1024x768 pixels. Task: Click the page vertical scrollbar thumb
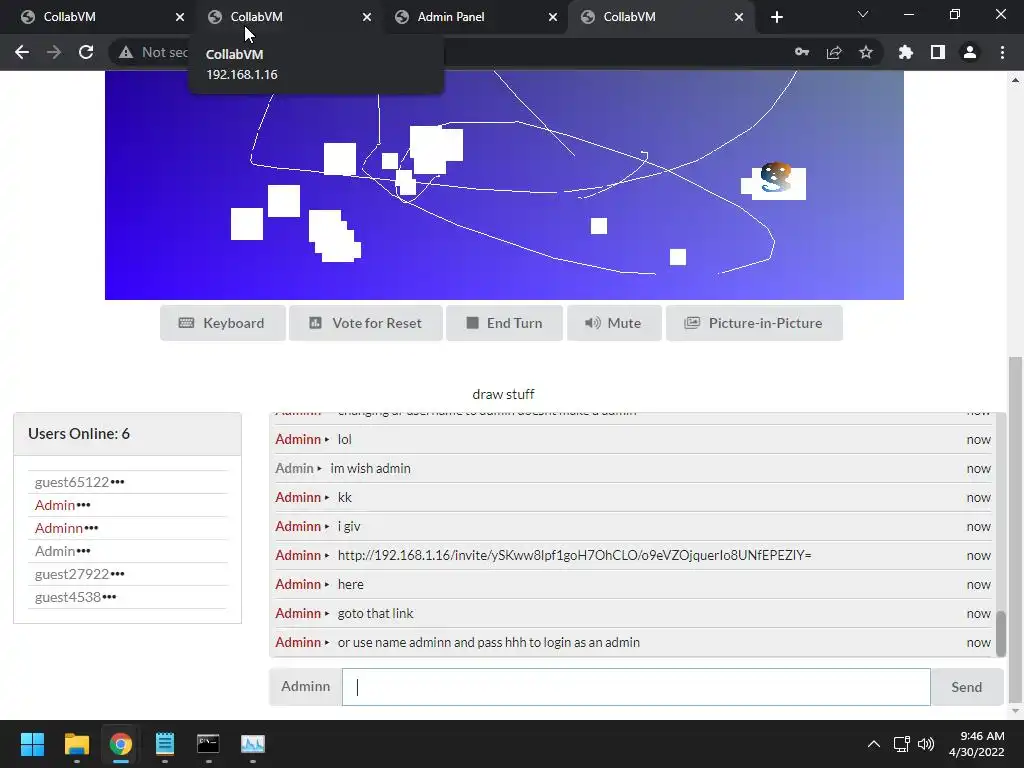tap(1015, 529)
